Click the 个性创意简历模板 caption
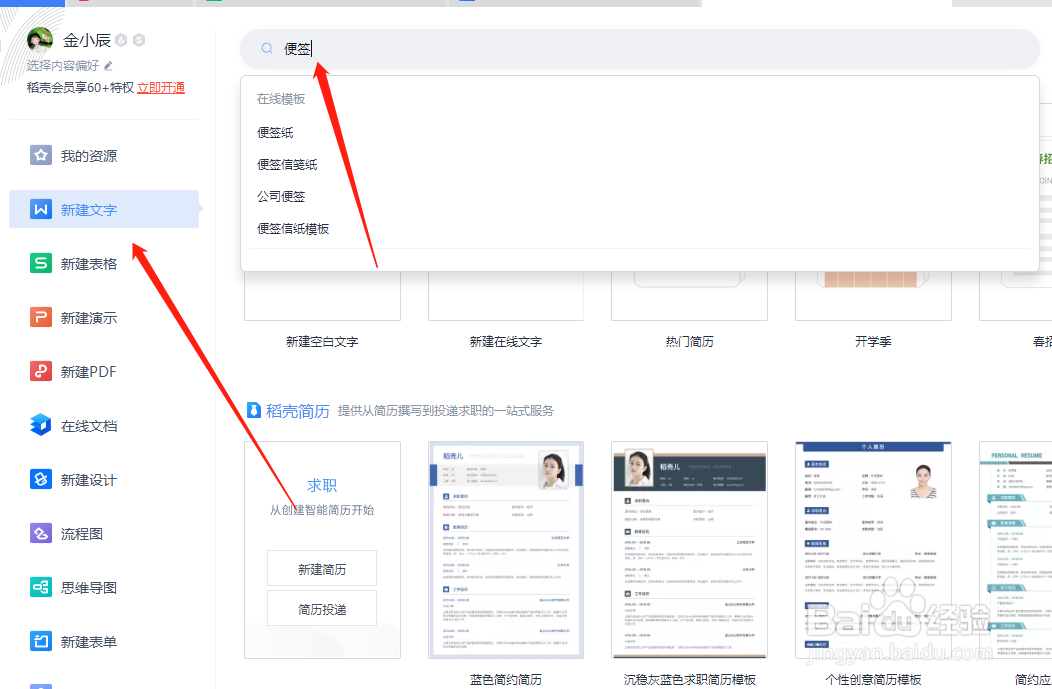Screen dimensions: 1052x689 (x=873, y=680)
